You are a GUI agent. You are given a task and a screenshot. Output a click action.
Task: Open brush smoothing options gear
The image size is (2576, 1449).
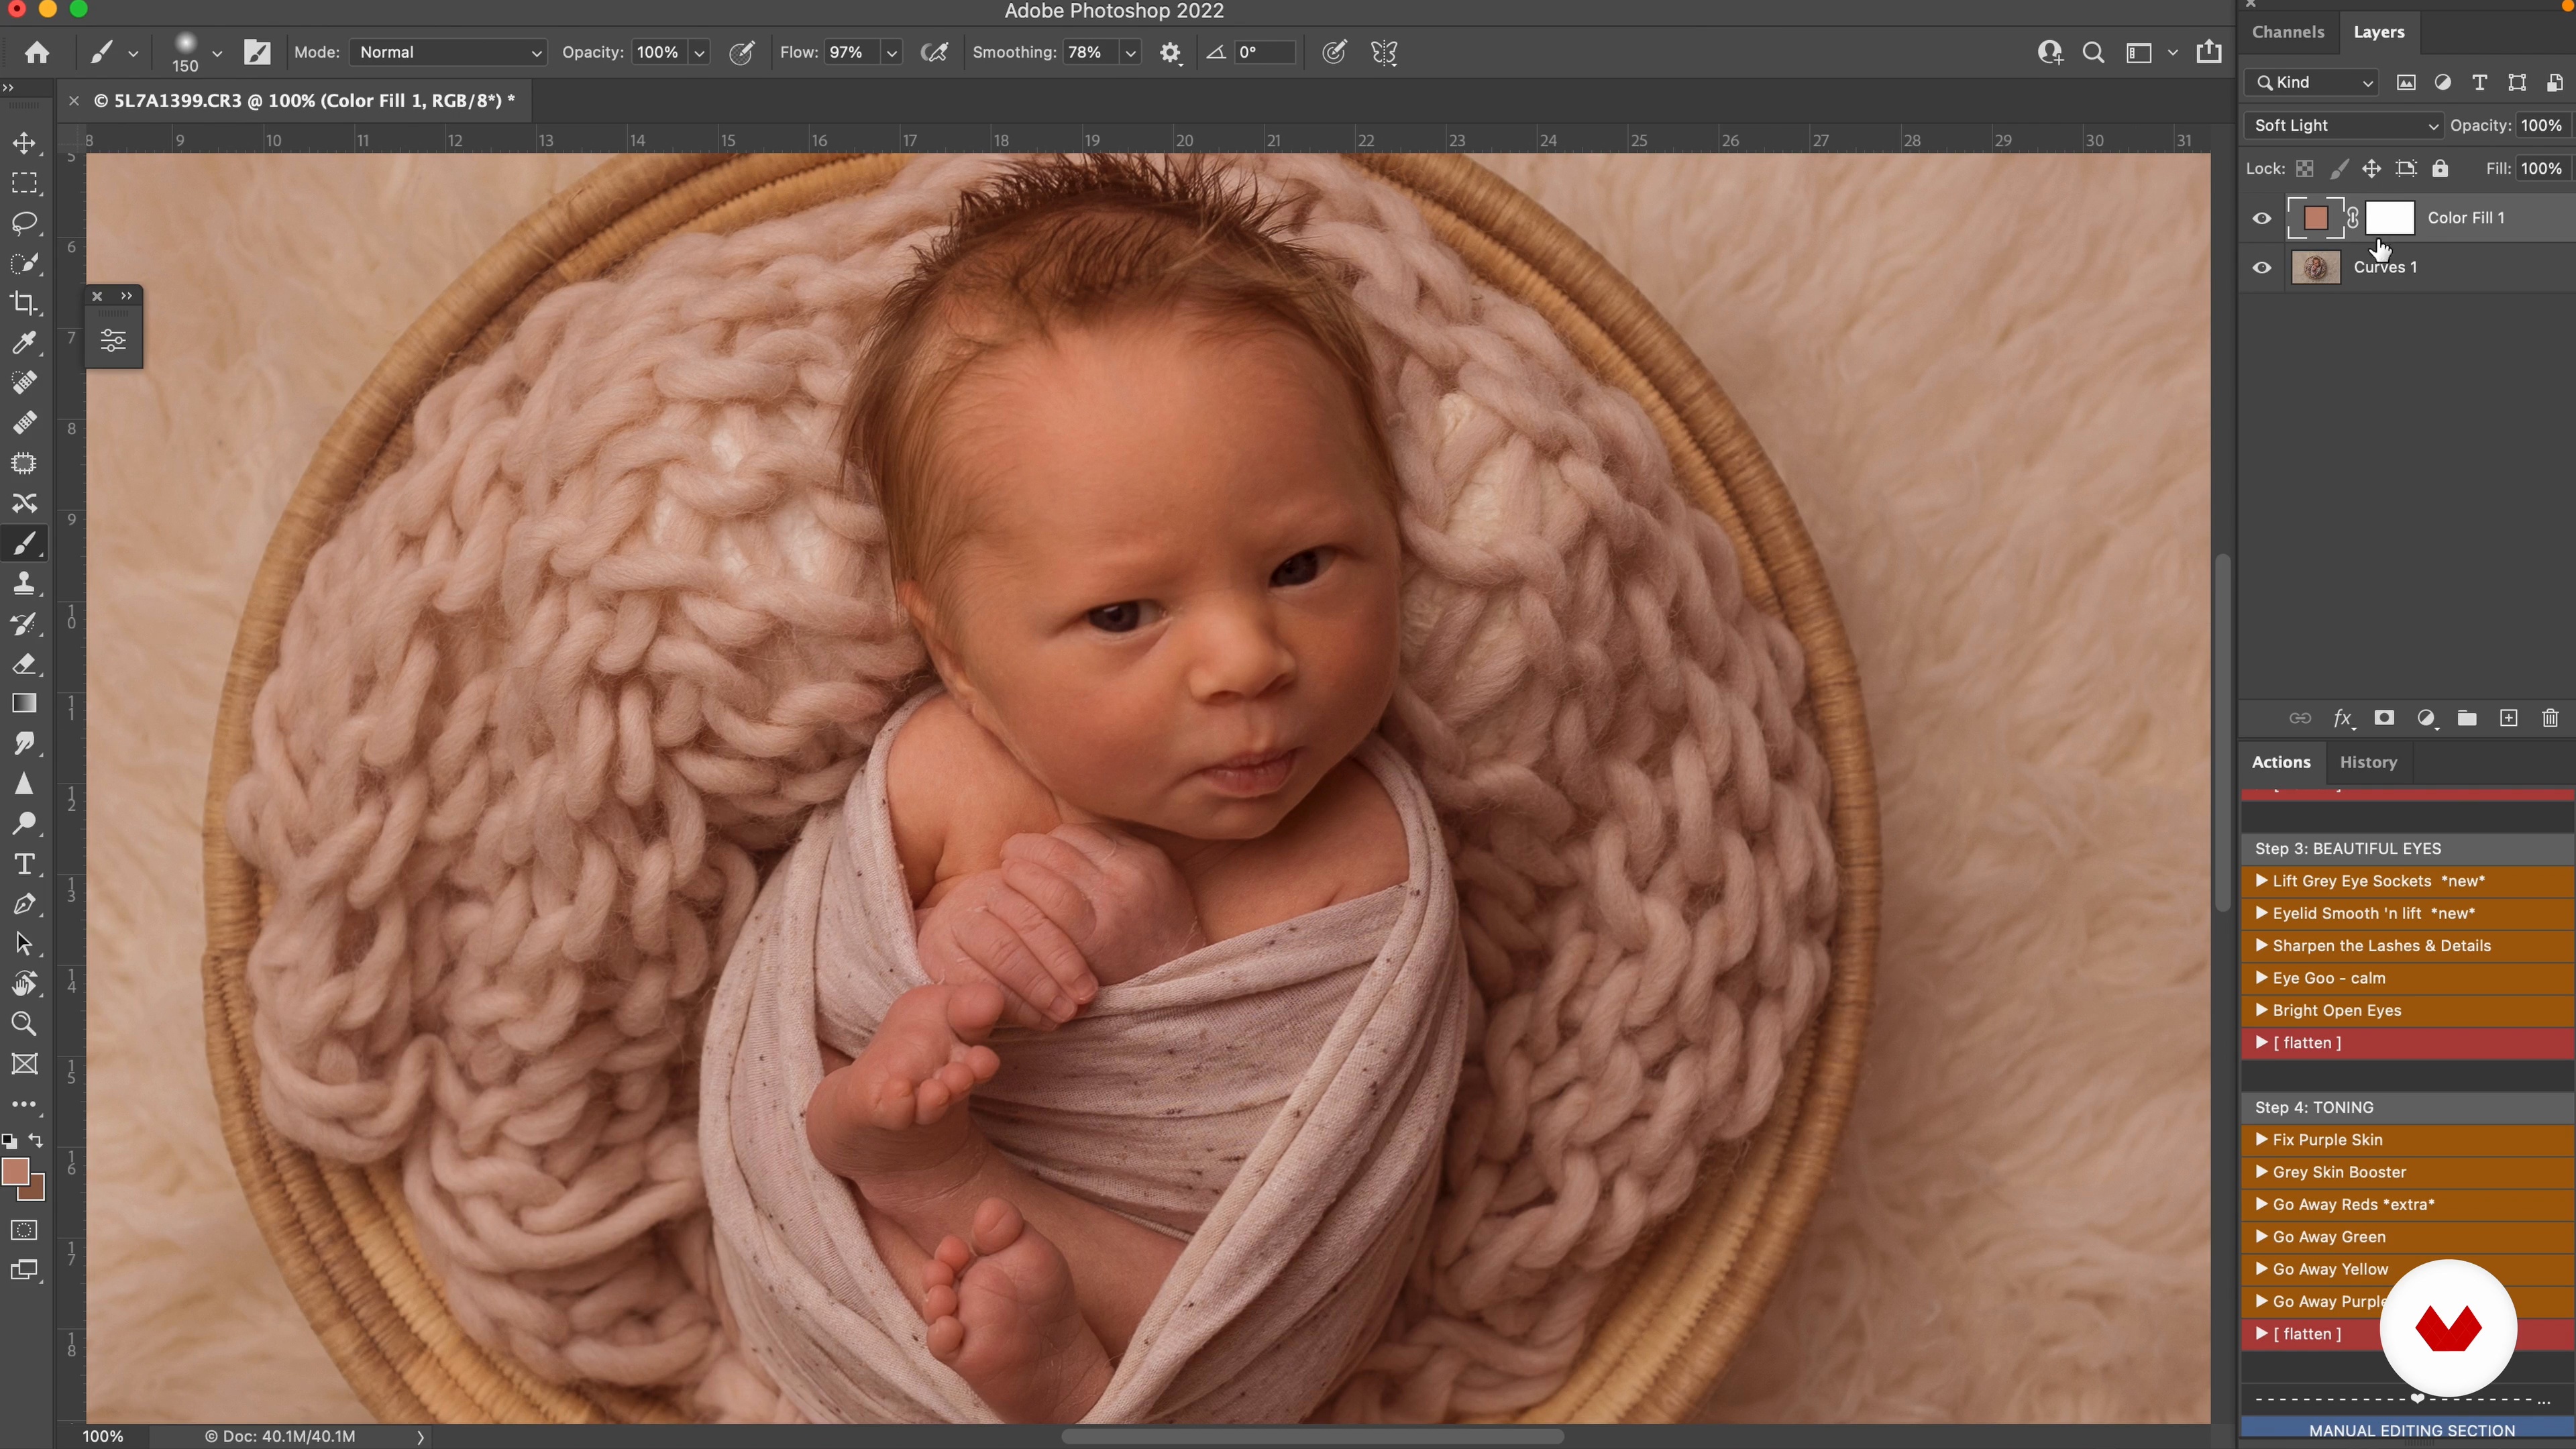(x=1170, y=53)
